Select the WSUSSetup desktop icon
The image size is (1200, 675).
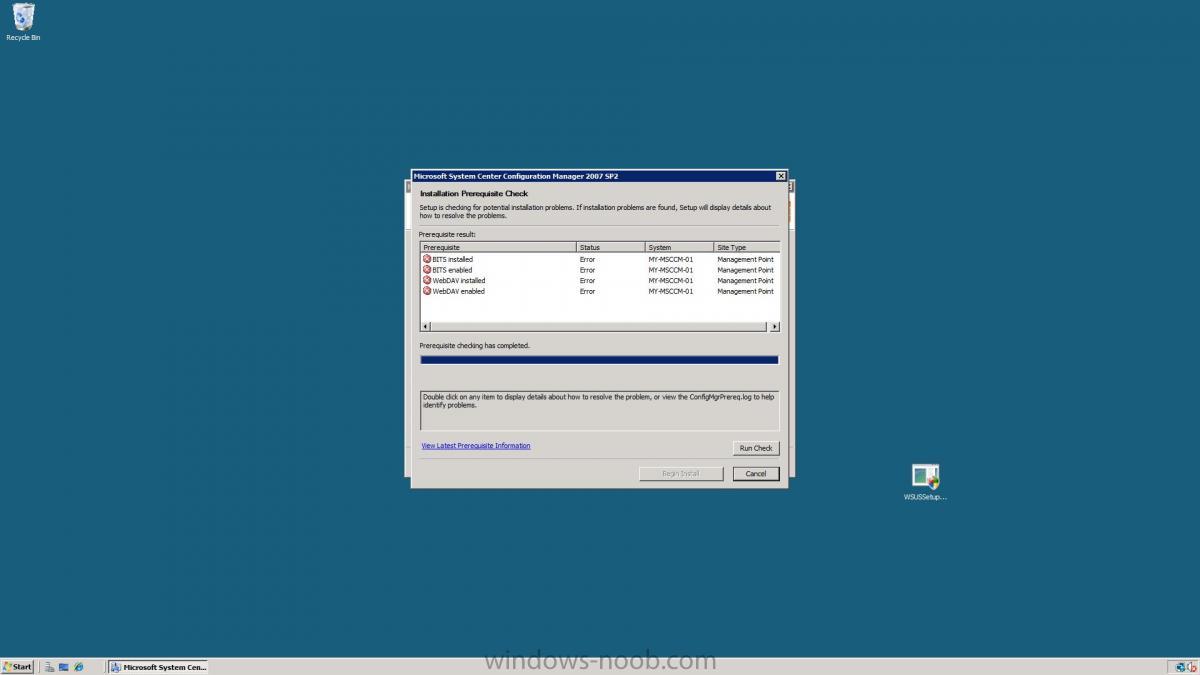pos(925,483)
